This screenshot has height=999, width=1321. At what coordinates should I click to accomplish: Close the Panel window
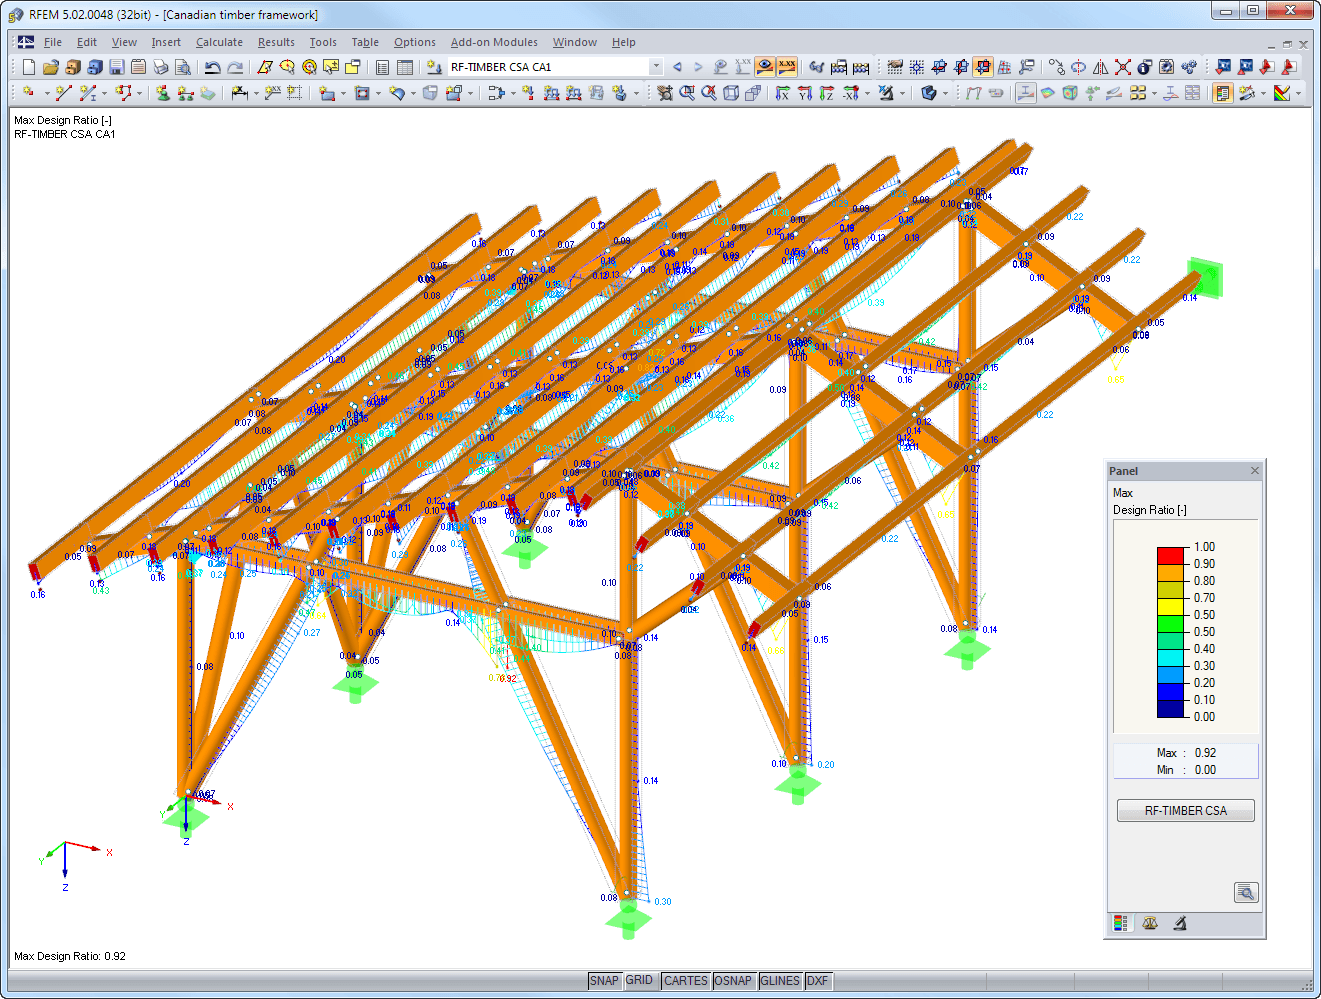[1255, 470]
